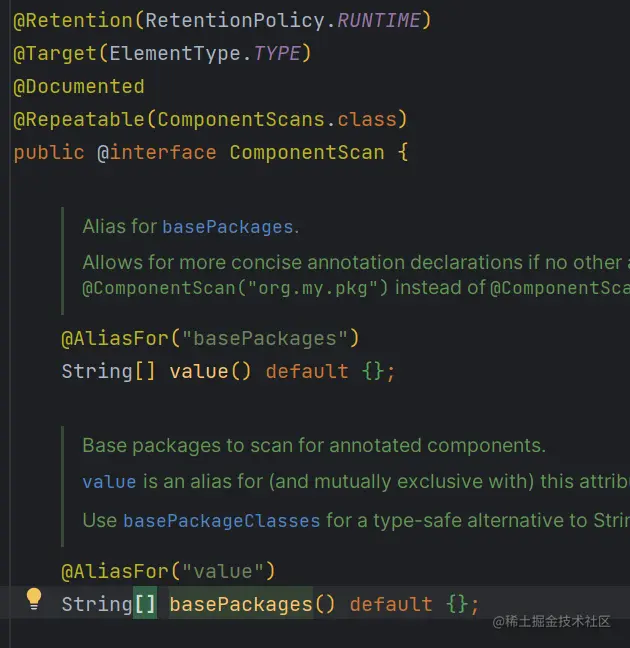Click @AliasFor("value") annotation
630x648 pixels.
coord(168,572)
